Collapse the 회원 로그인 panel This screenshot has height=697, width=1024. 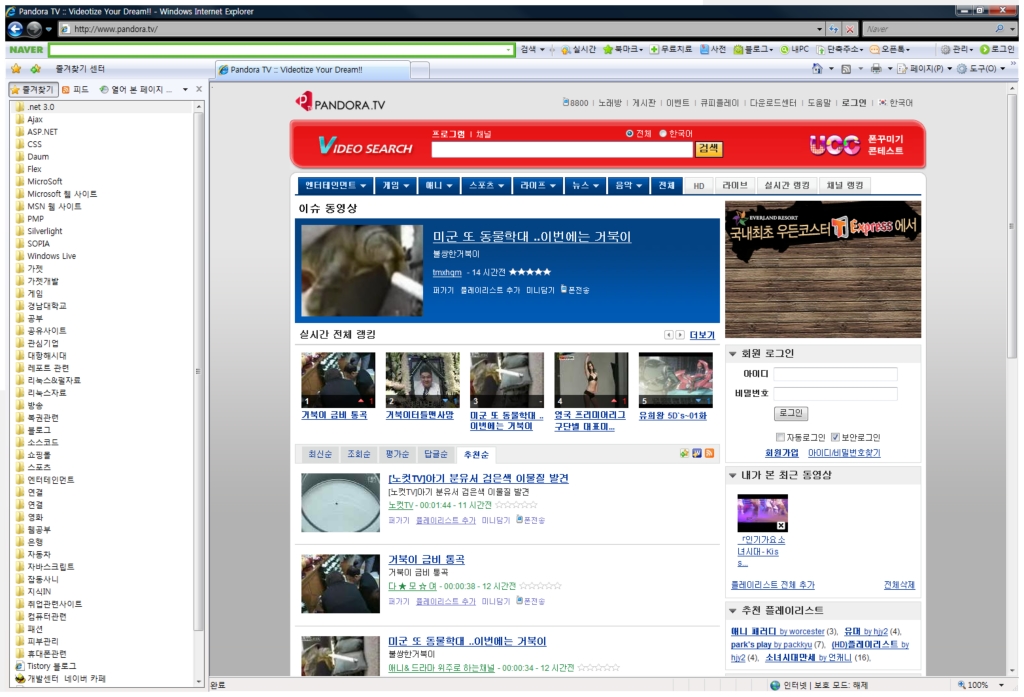tap(733, 353)
